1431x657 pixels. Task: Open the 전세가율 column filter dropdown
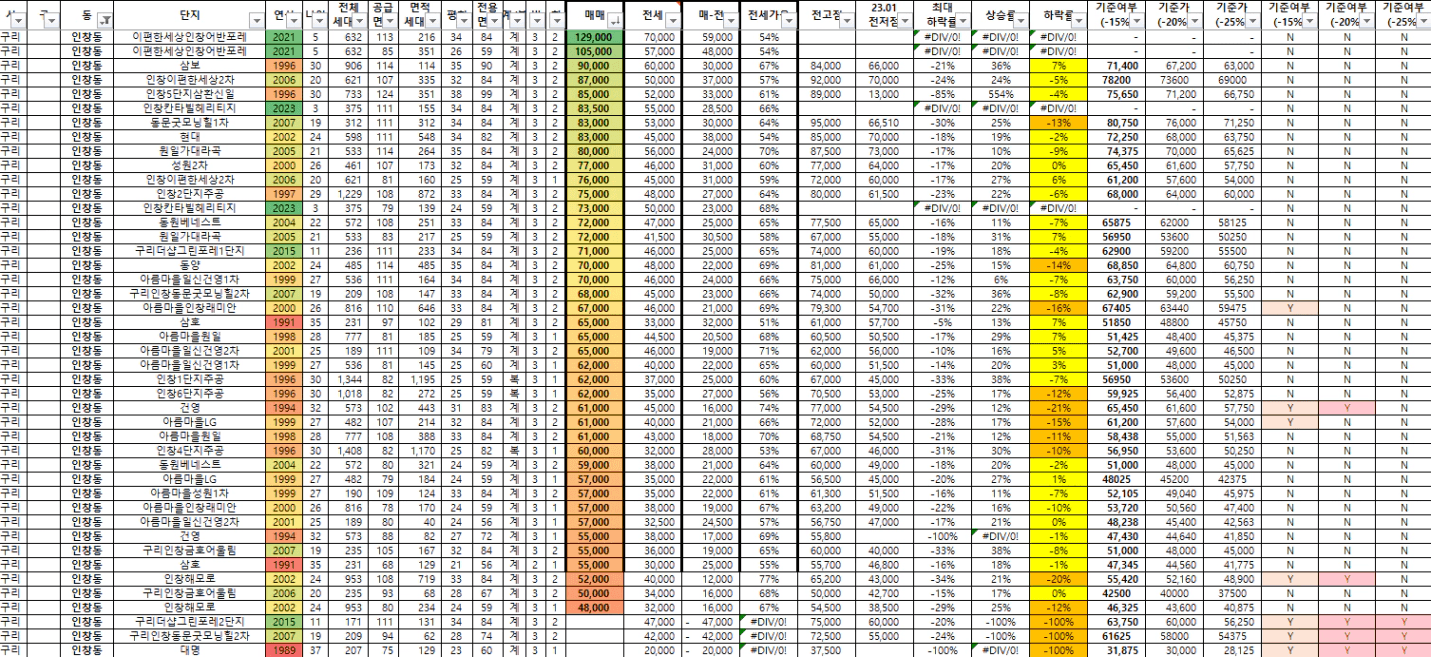(x=788, y=19)
